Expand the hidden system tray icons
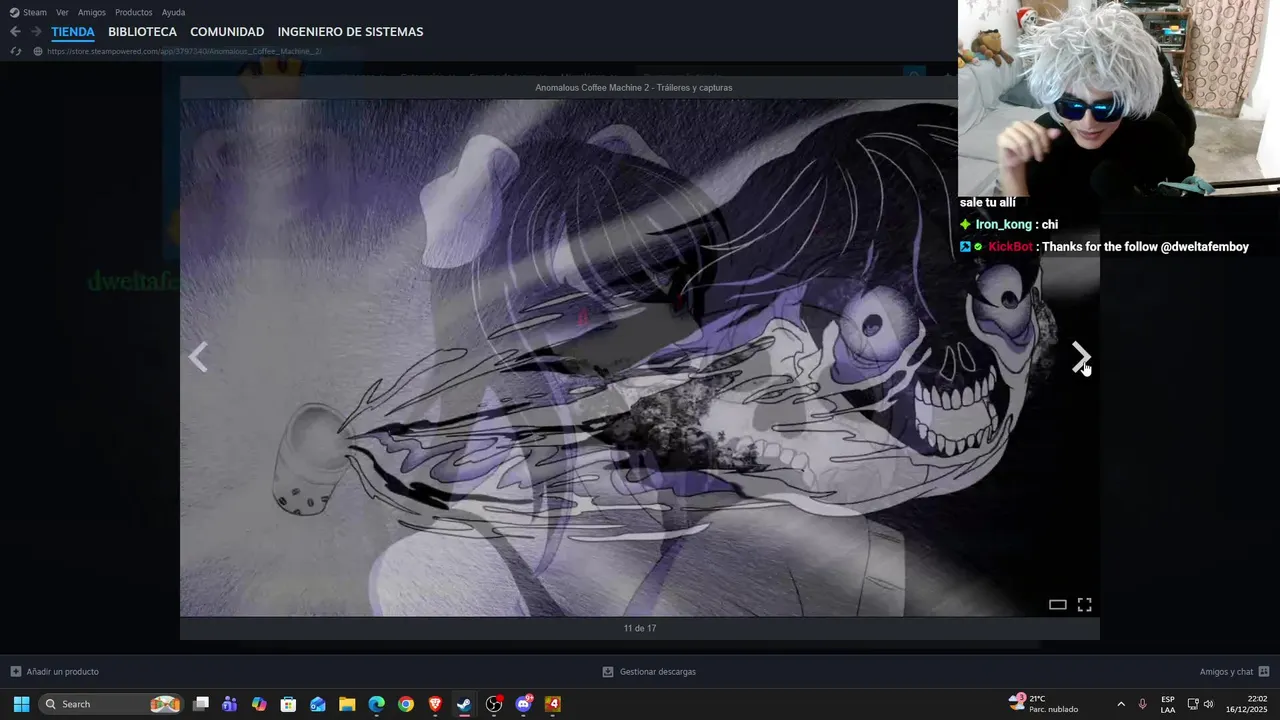This screenshot has width=1280, height=720. click(x=1120, y=704)
